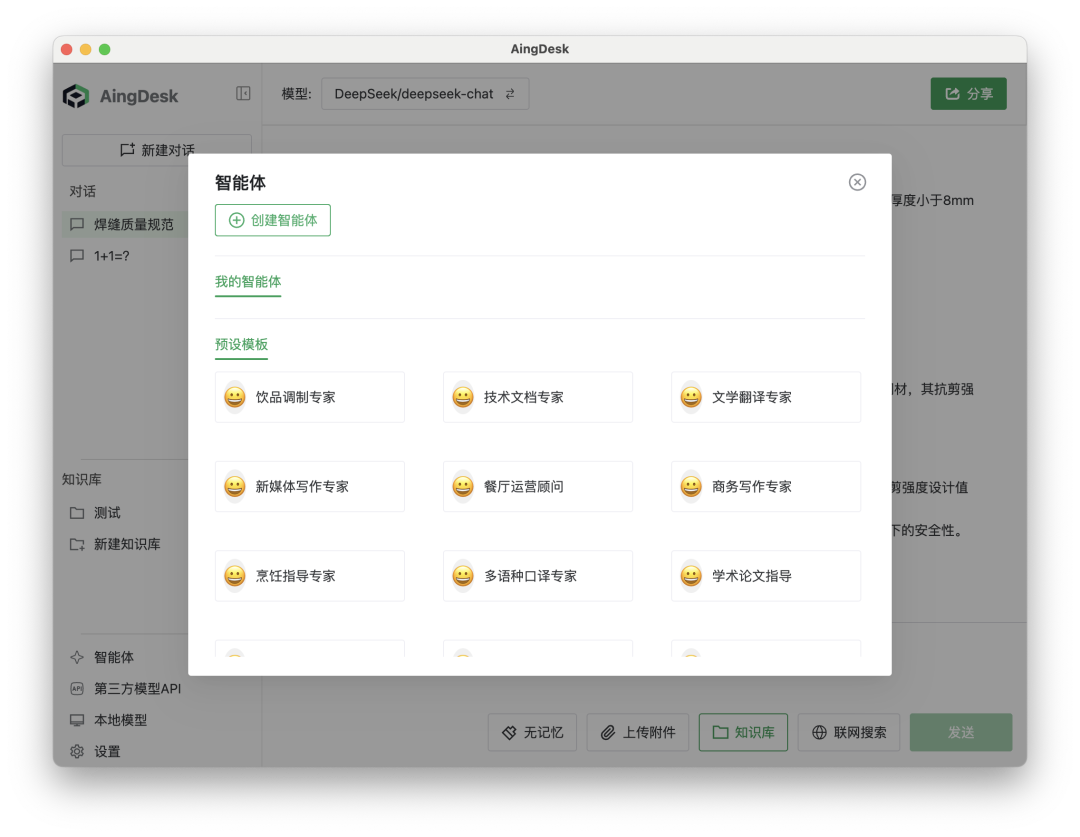This screenshot has height=837, width=1080.
Task: Open the DeepSeek/deepseek-chat model switcher
Action: pyautogui.click(x=424, y=94)
